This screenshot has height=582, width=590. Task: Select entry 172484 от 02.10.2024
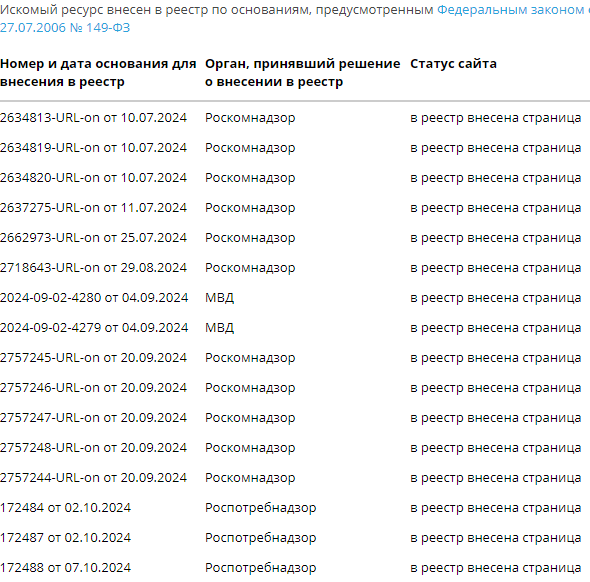pos(65,508)
